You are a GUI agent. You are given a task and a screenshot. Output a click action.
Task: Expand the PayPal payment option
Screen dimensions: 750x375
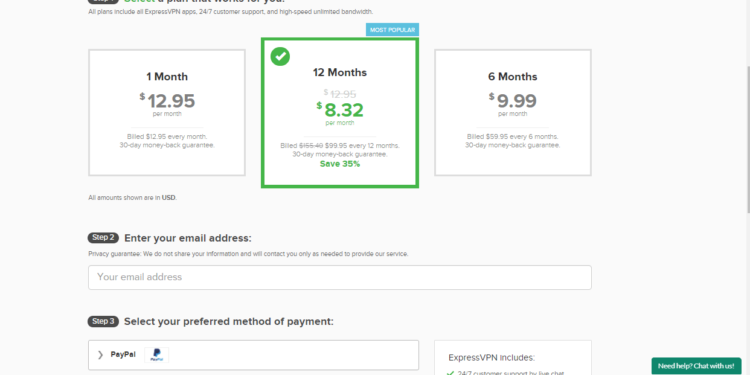click(254, 355)
